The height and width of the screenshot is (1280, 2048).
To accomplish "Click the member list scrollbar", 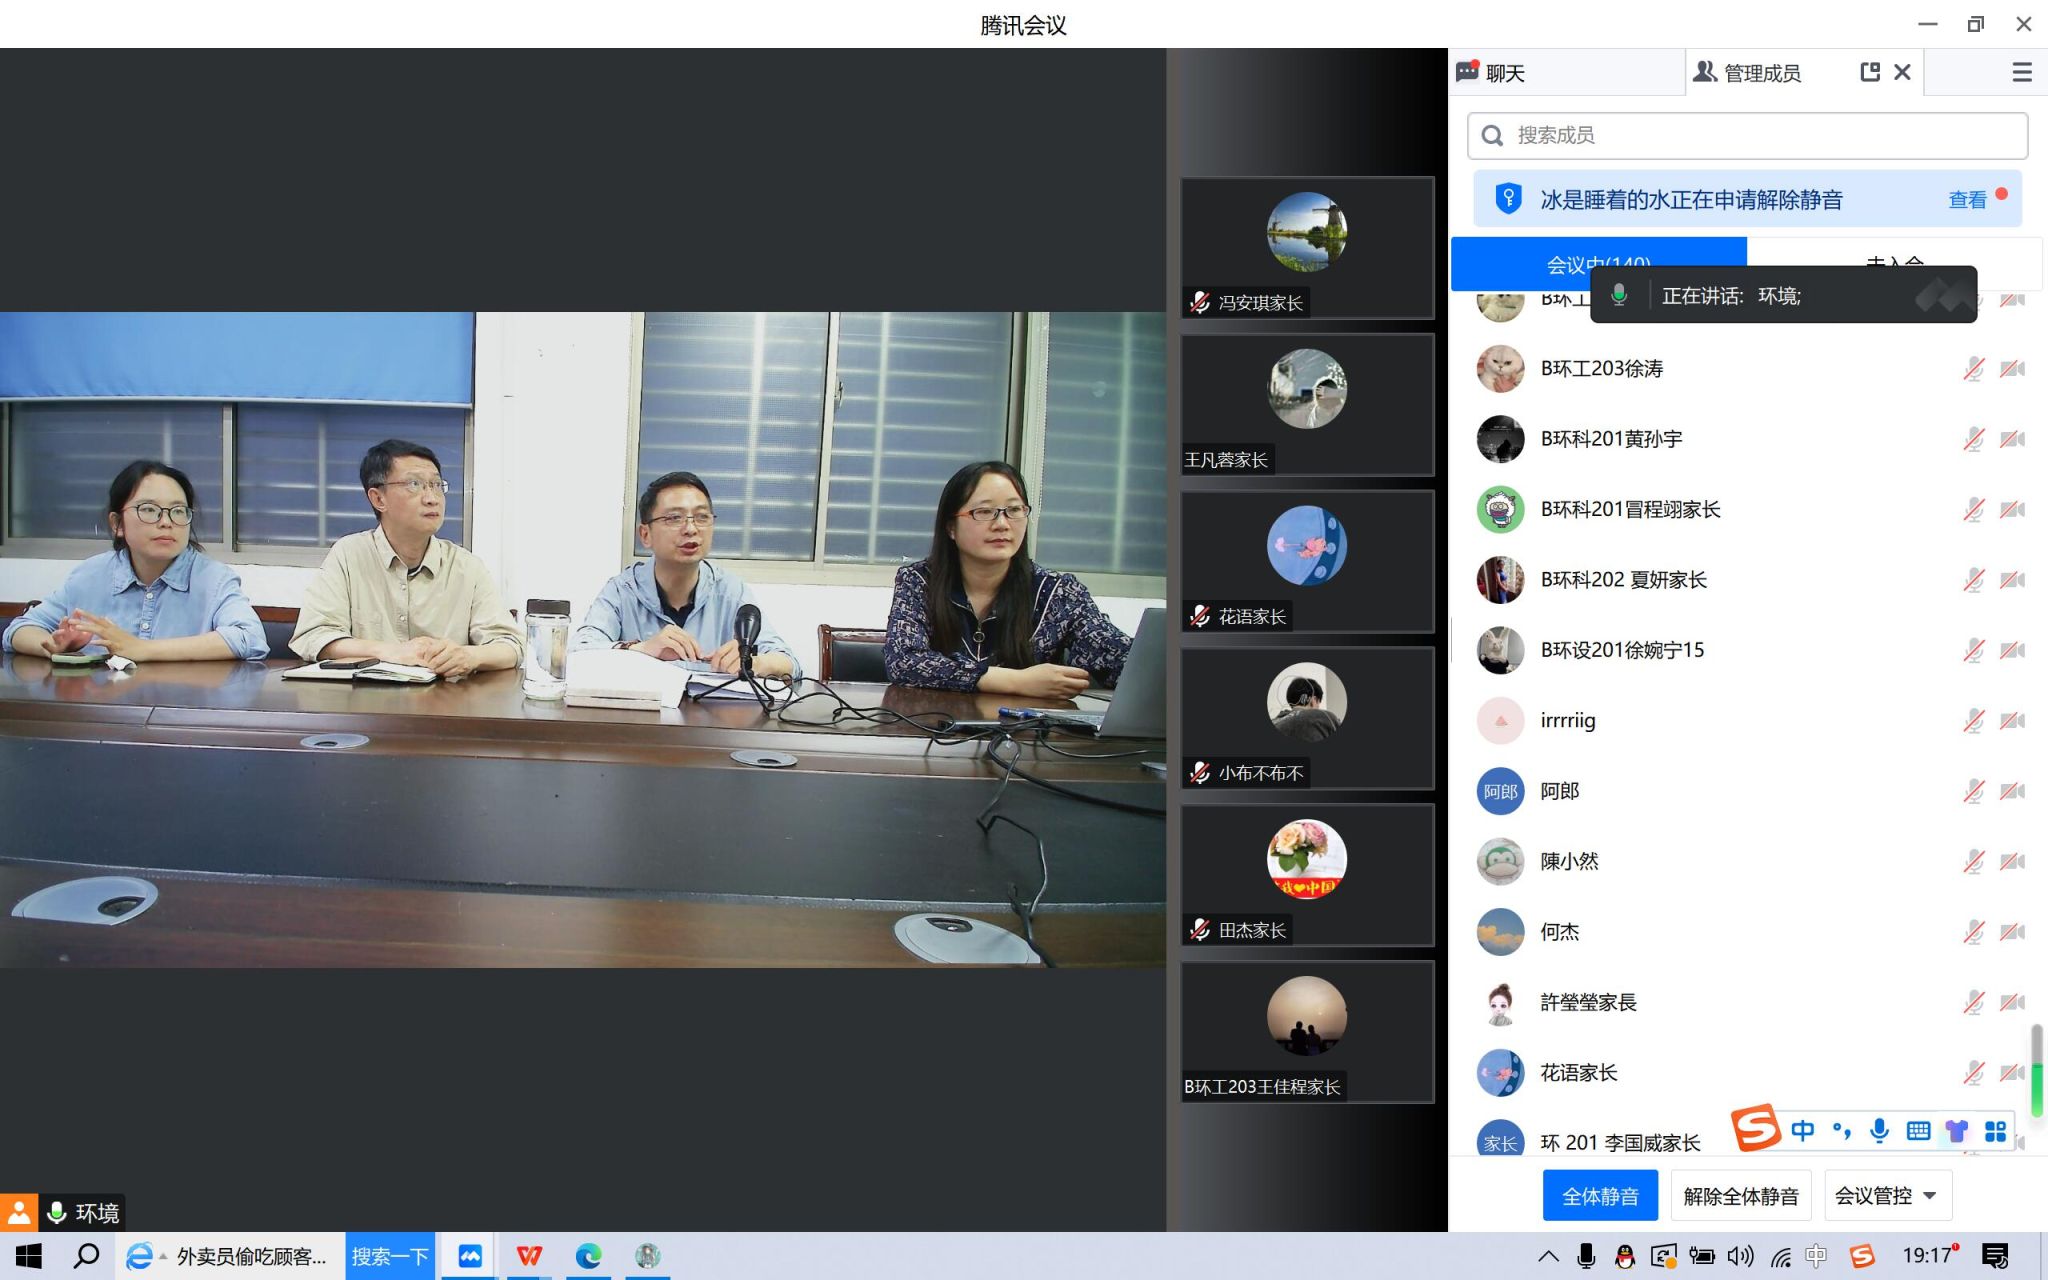I will tap(2036, 1070).
